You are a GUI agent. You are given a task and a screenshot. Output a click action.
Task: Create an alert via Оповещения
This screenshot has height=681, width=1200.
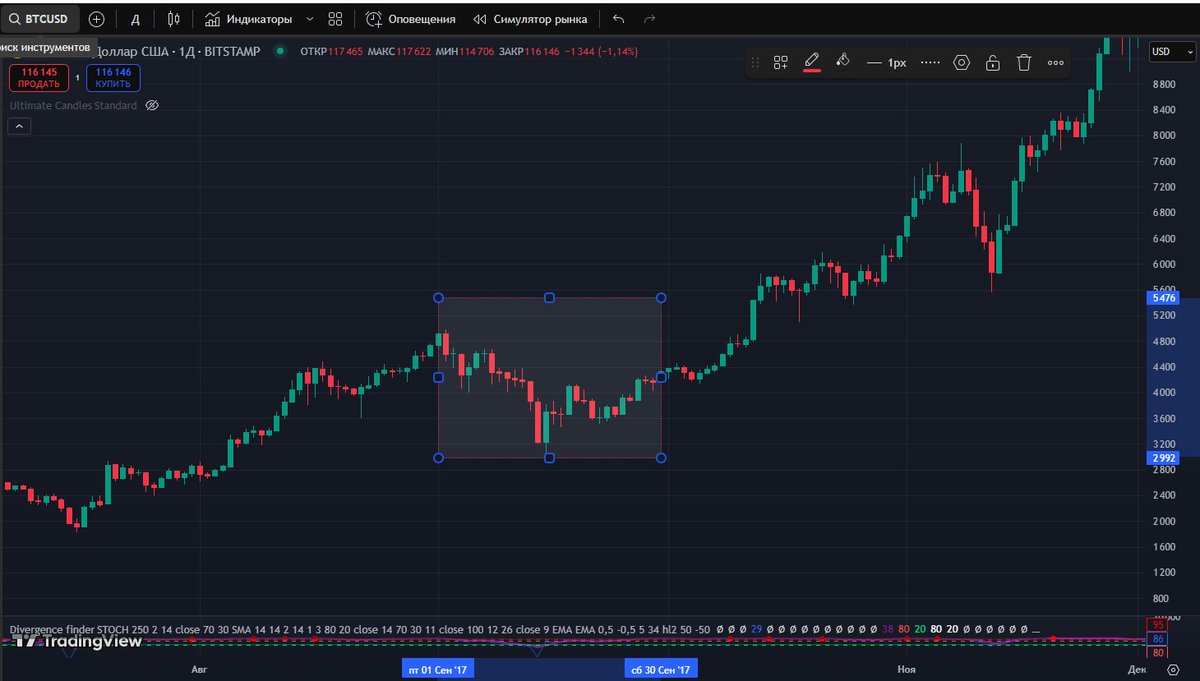click(410, 19)
